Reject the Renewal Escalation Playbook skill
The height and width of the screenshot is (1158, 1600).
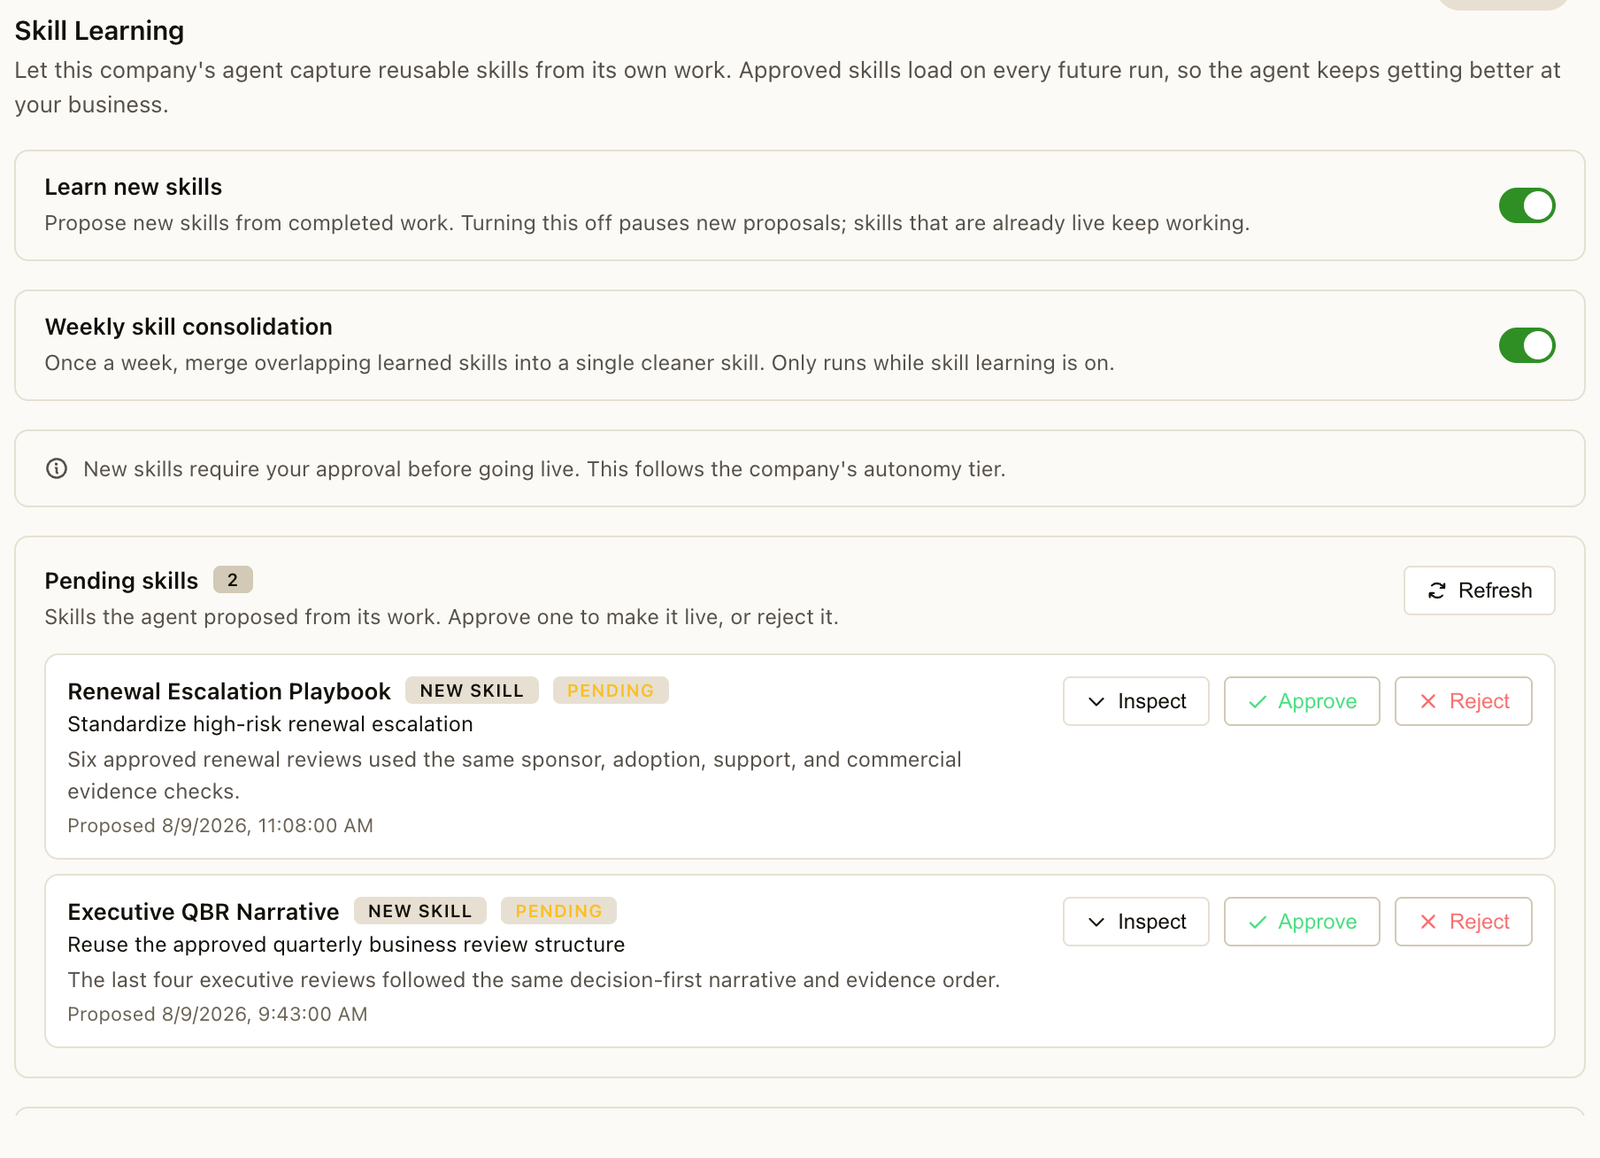tap(1463, 701)
